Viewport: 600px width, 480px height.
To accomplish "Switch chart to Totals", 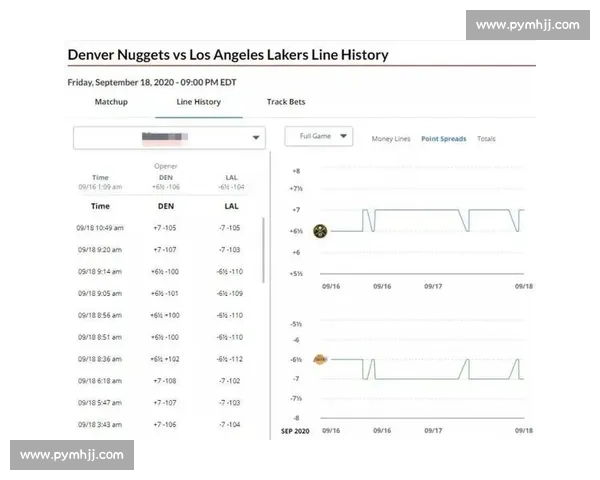I will click(x=486, y=139).
